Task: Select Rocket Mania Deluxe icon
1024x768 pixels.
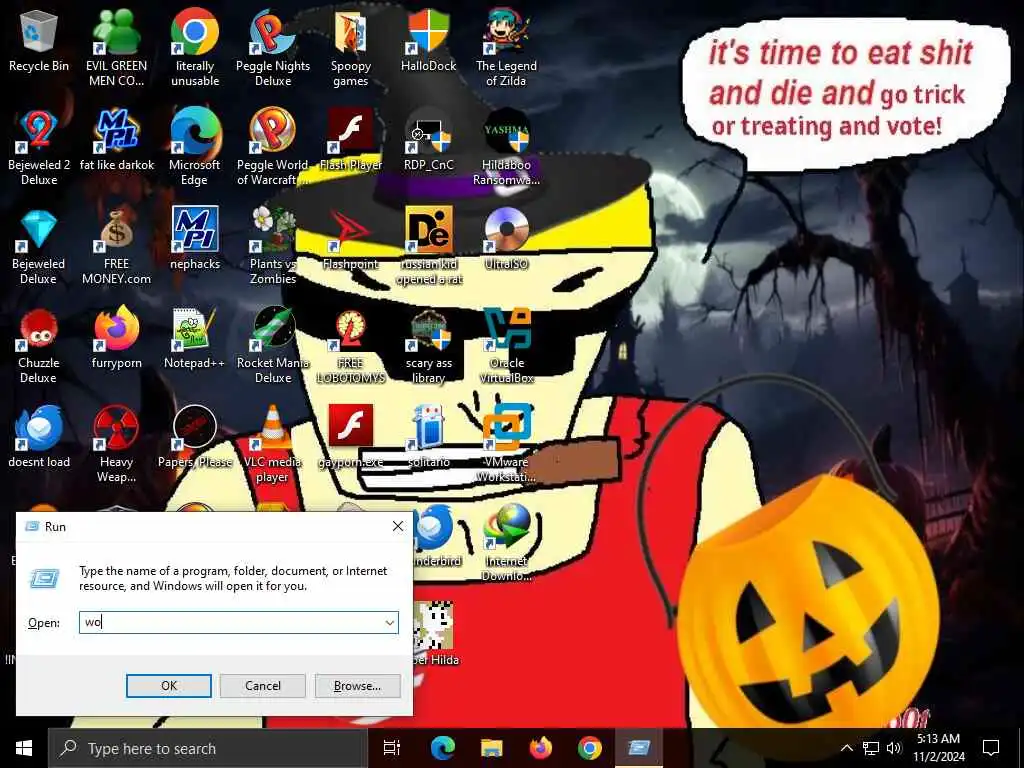Action: (273, 346)
